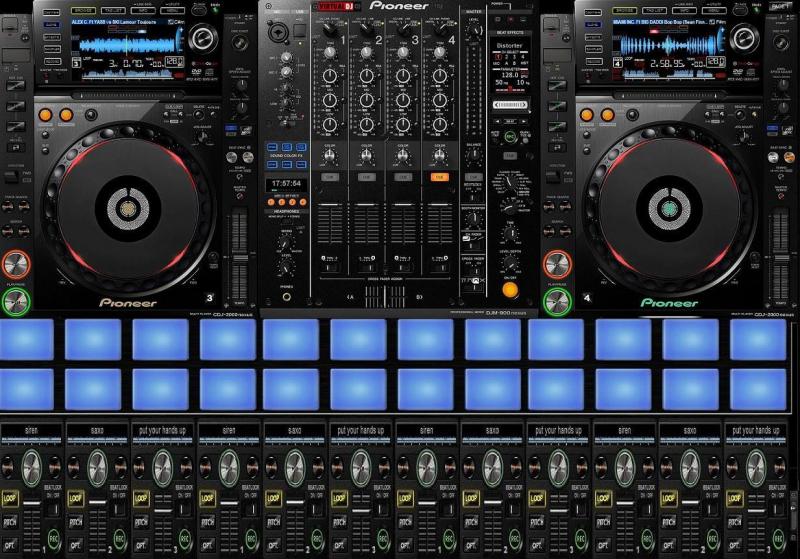Click the jog wheel center of deck 3

pos(128,208)
